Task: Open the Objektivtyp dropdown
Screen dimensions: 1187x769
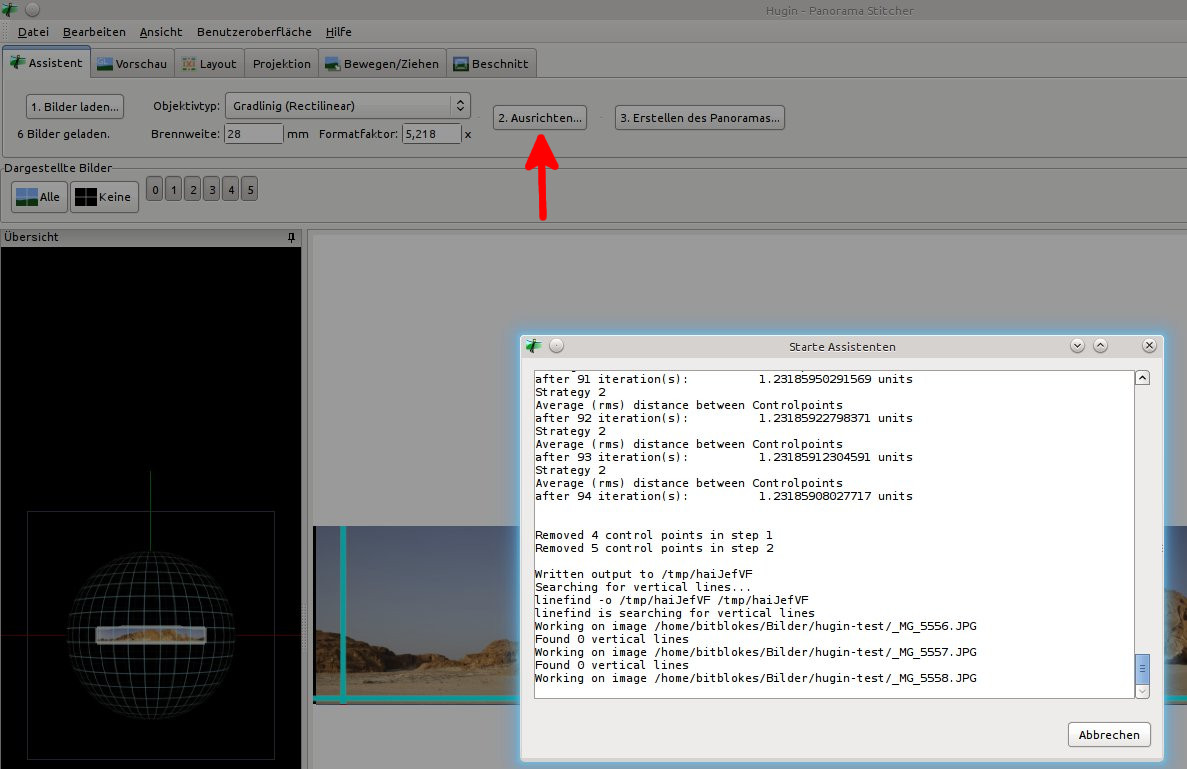Action: pos(347,106)
